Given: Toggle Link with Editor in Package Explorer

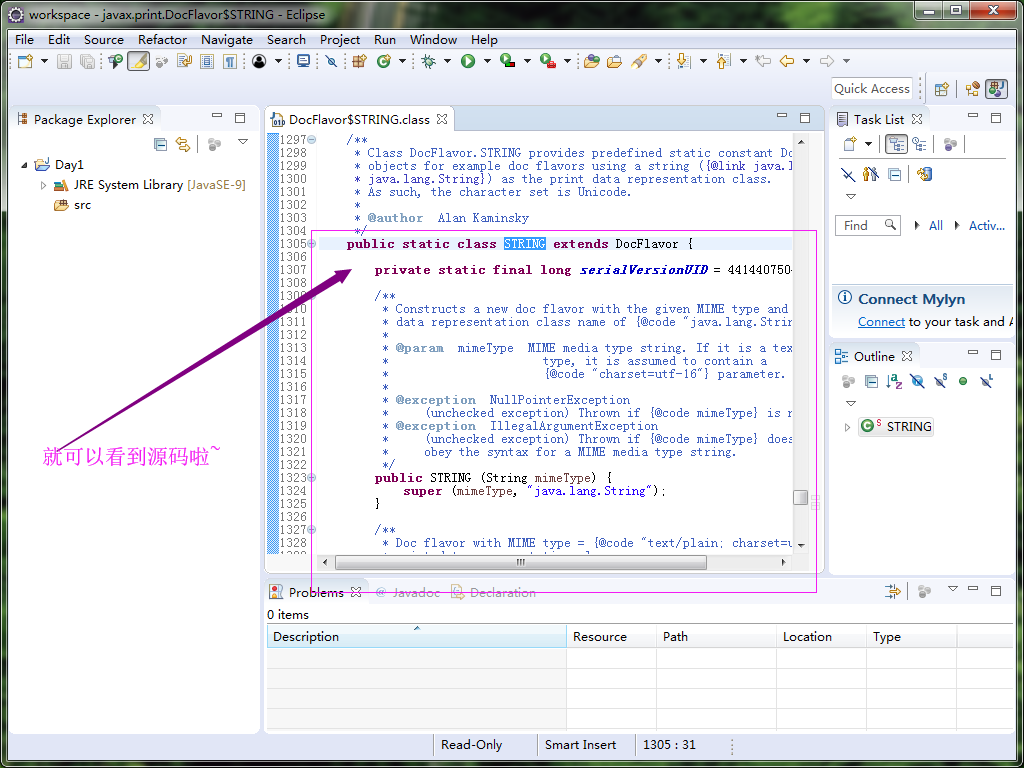Looking at the screenshot, I should click(x=183, y=145).
